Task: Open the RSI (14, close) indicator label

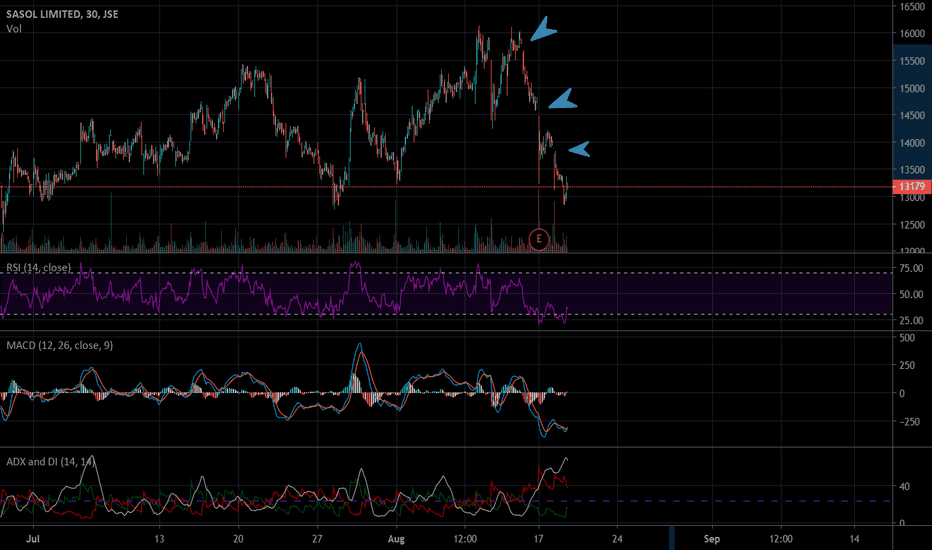Action: coord(39,268)
